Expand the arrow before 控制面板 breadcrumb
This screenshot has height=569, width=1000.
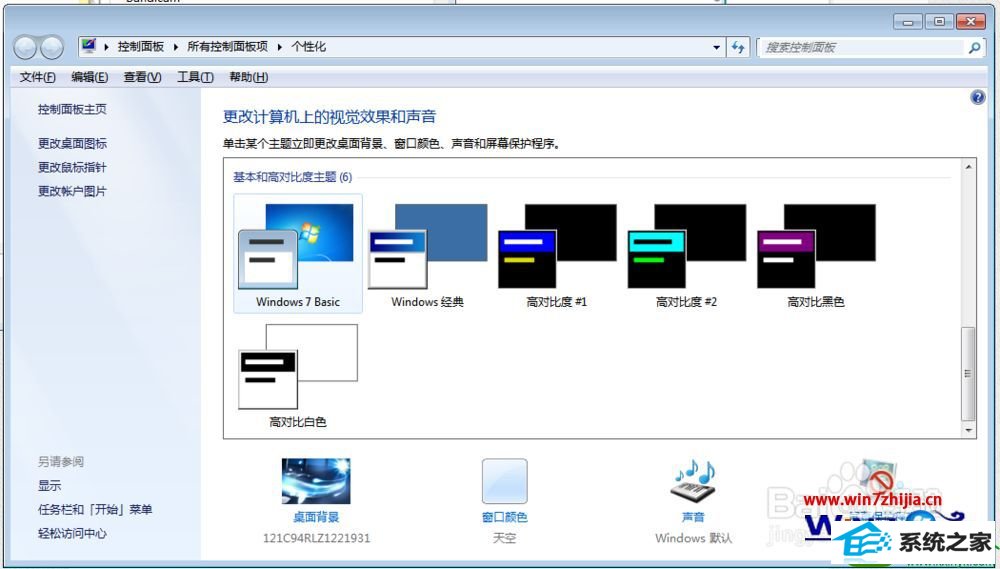click(x=106, y=47)
